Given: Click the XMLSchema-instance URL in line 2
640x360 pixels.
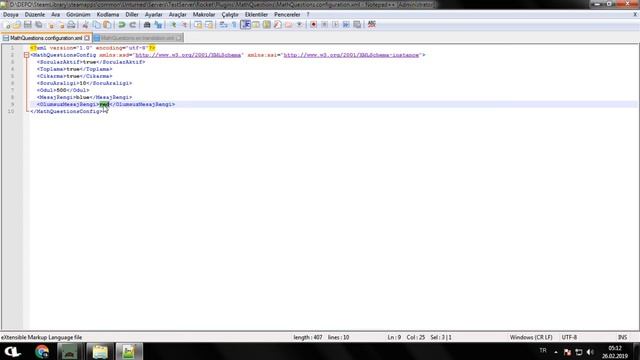Looking at the screenshot, I should point(351,55).
